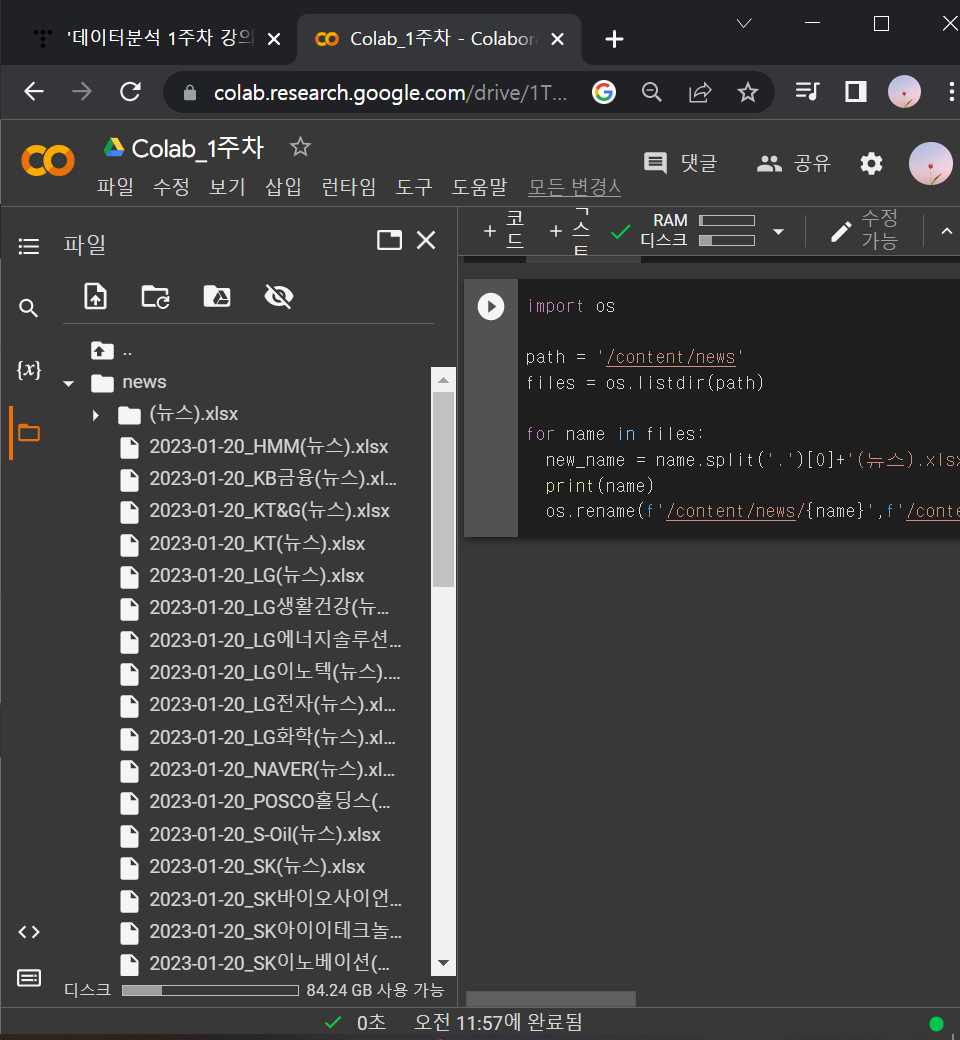Select file 2023-01-20_KT&G(뉴스).xlsx
The width and height of the screenshot is (960, 1040).
point(269,511)
